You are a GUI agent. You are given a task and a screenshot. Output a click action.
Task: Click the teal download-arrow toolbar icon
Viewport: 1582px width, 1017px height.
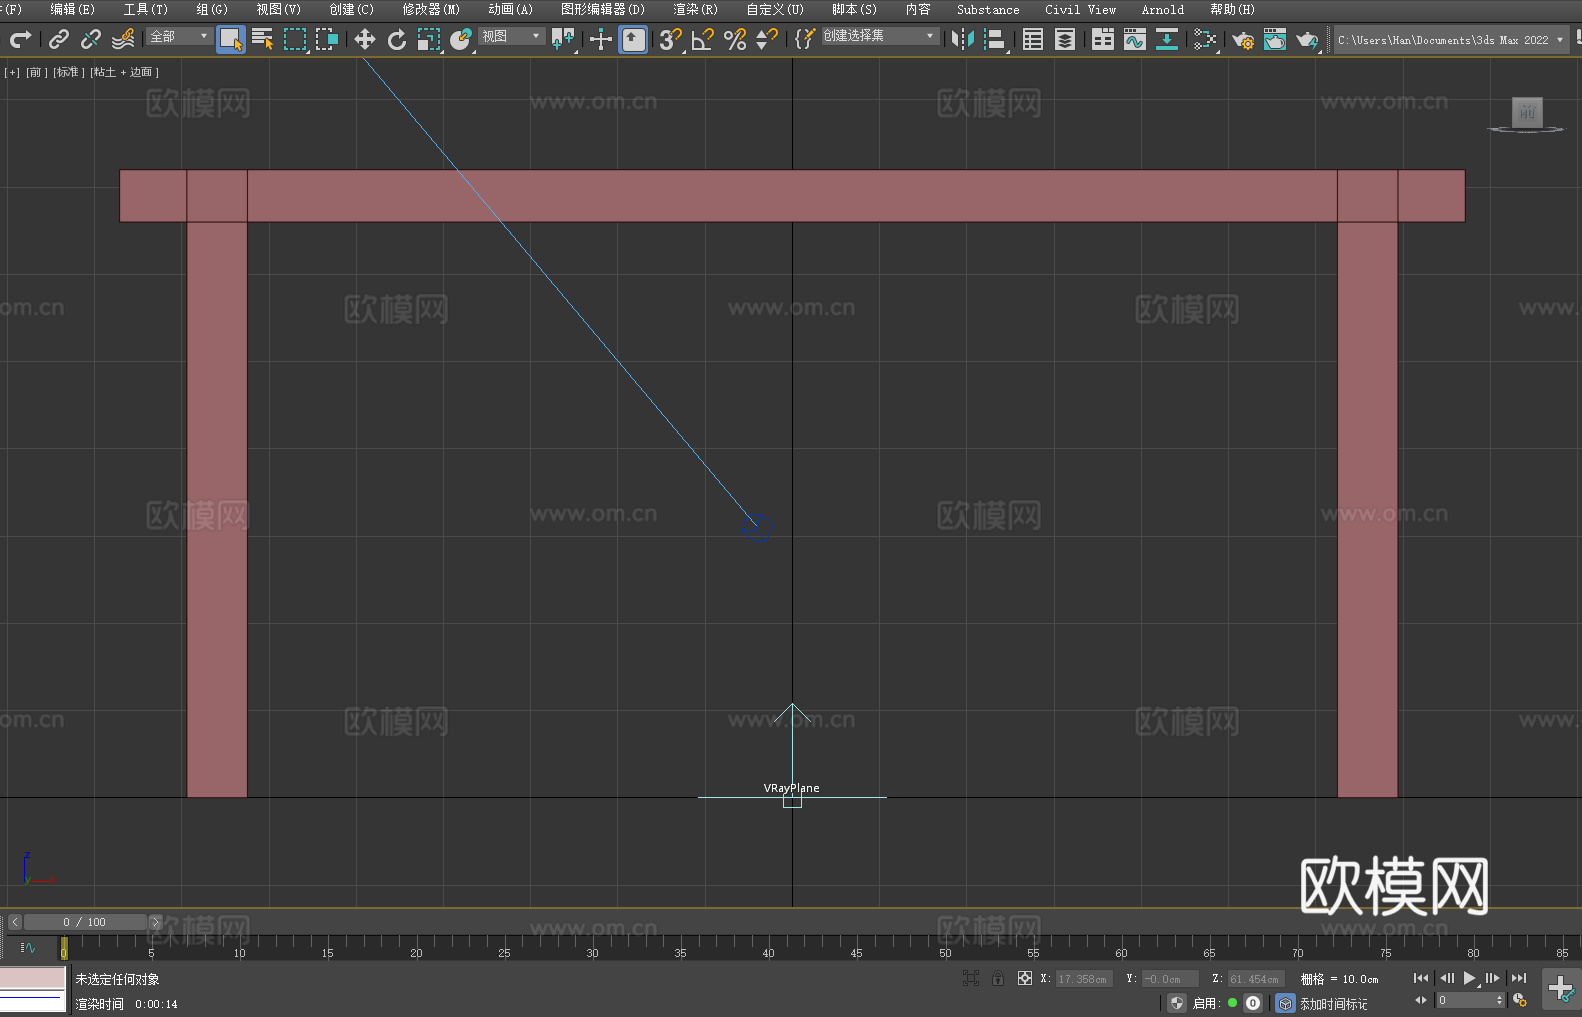tap(1167, 39)
